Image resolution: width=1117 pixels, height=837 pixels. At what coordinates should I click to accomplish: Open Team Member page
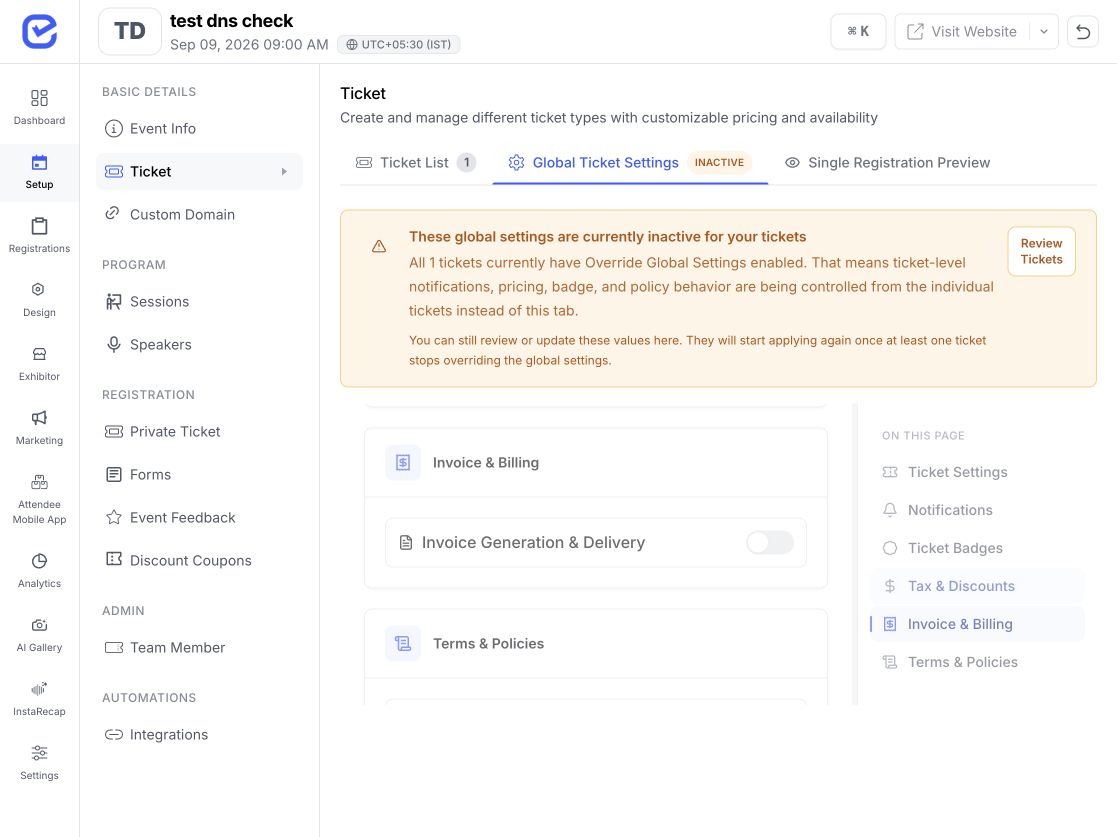pos(199,648)
